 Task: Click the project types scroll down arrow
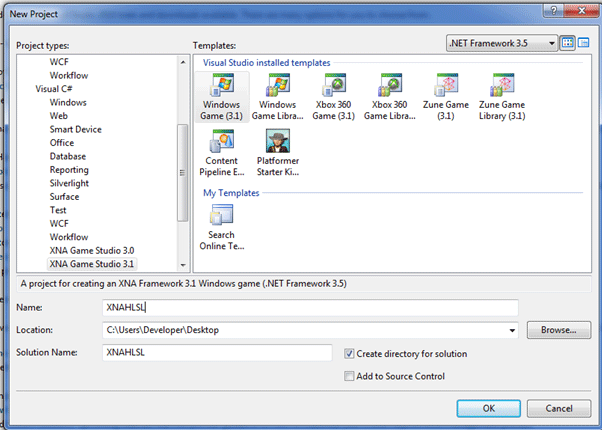[x=183, y=265]
